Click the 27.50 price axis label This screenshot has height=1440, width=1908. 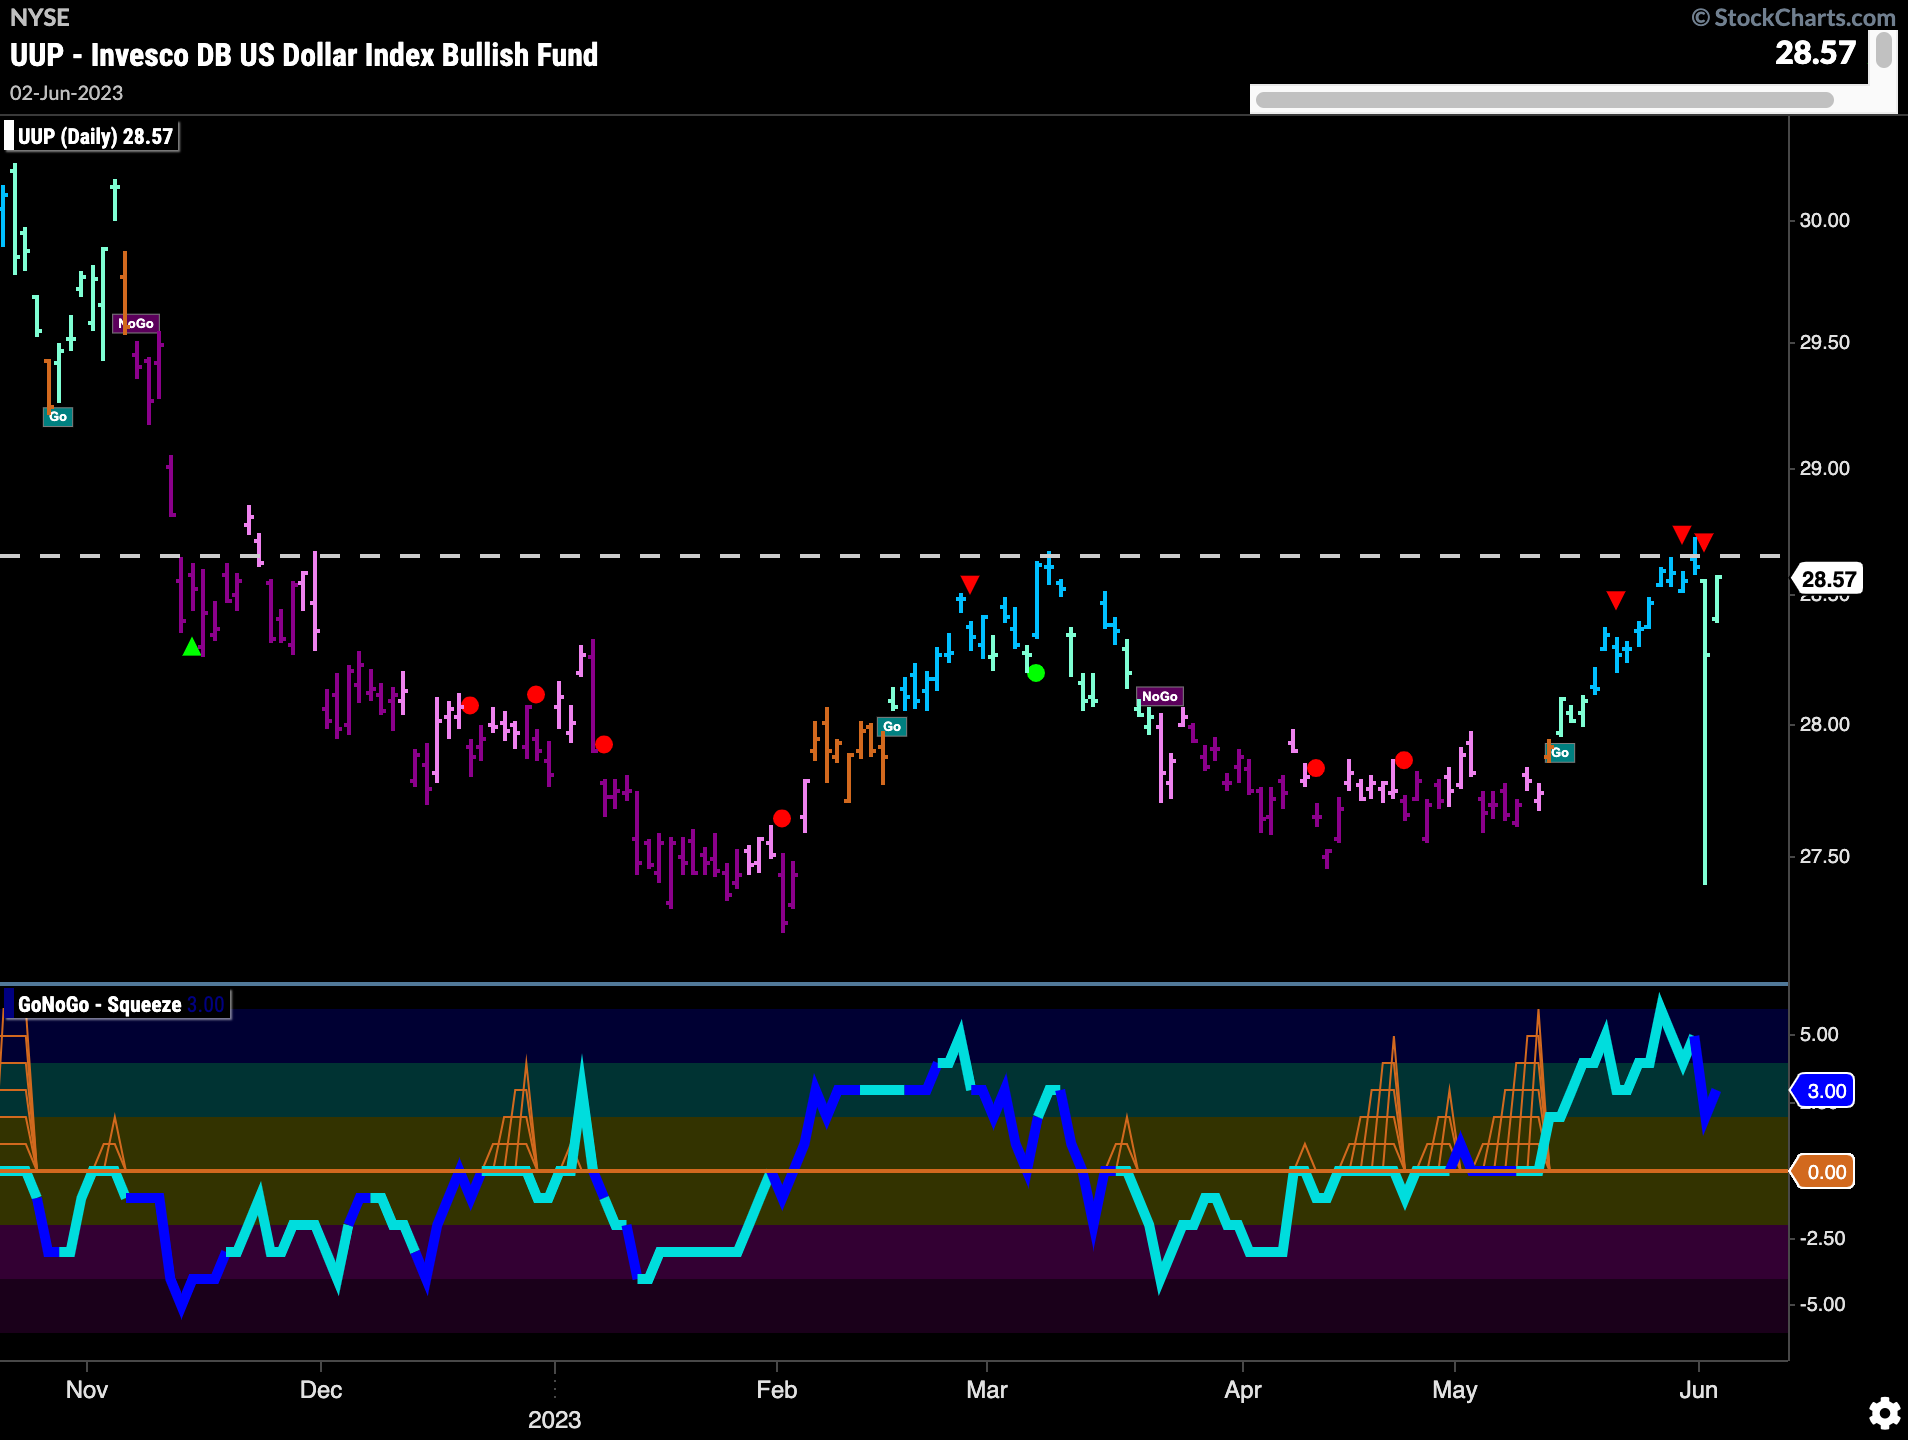pyautogui.click(x=1824, y=856)
